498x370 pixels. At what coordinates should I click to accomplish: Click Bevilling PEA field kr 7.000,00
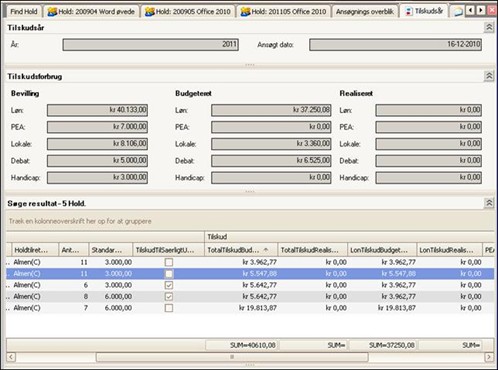[97, 127]
